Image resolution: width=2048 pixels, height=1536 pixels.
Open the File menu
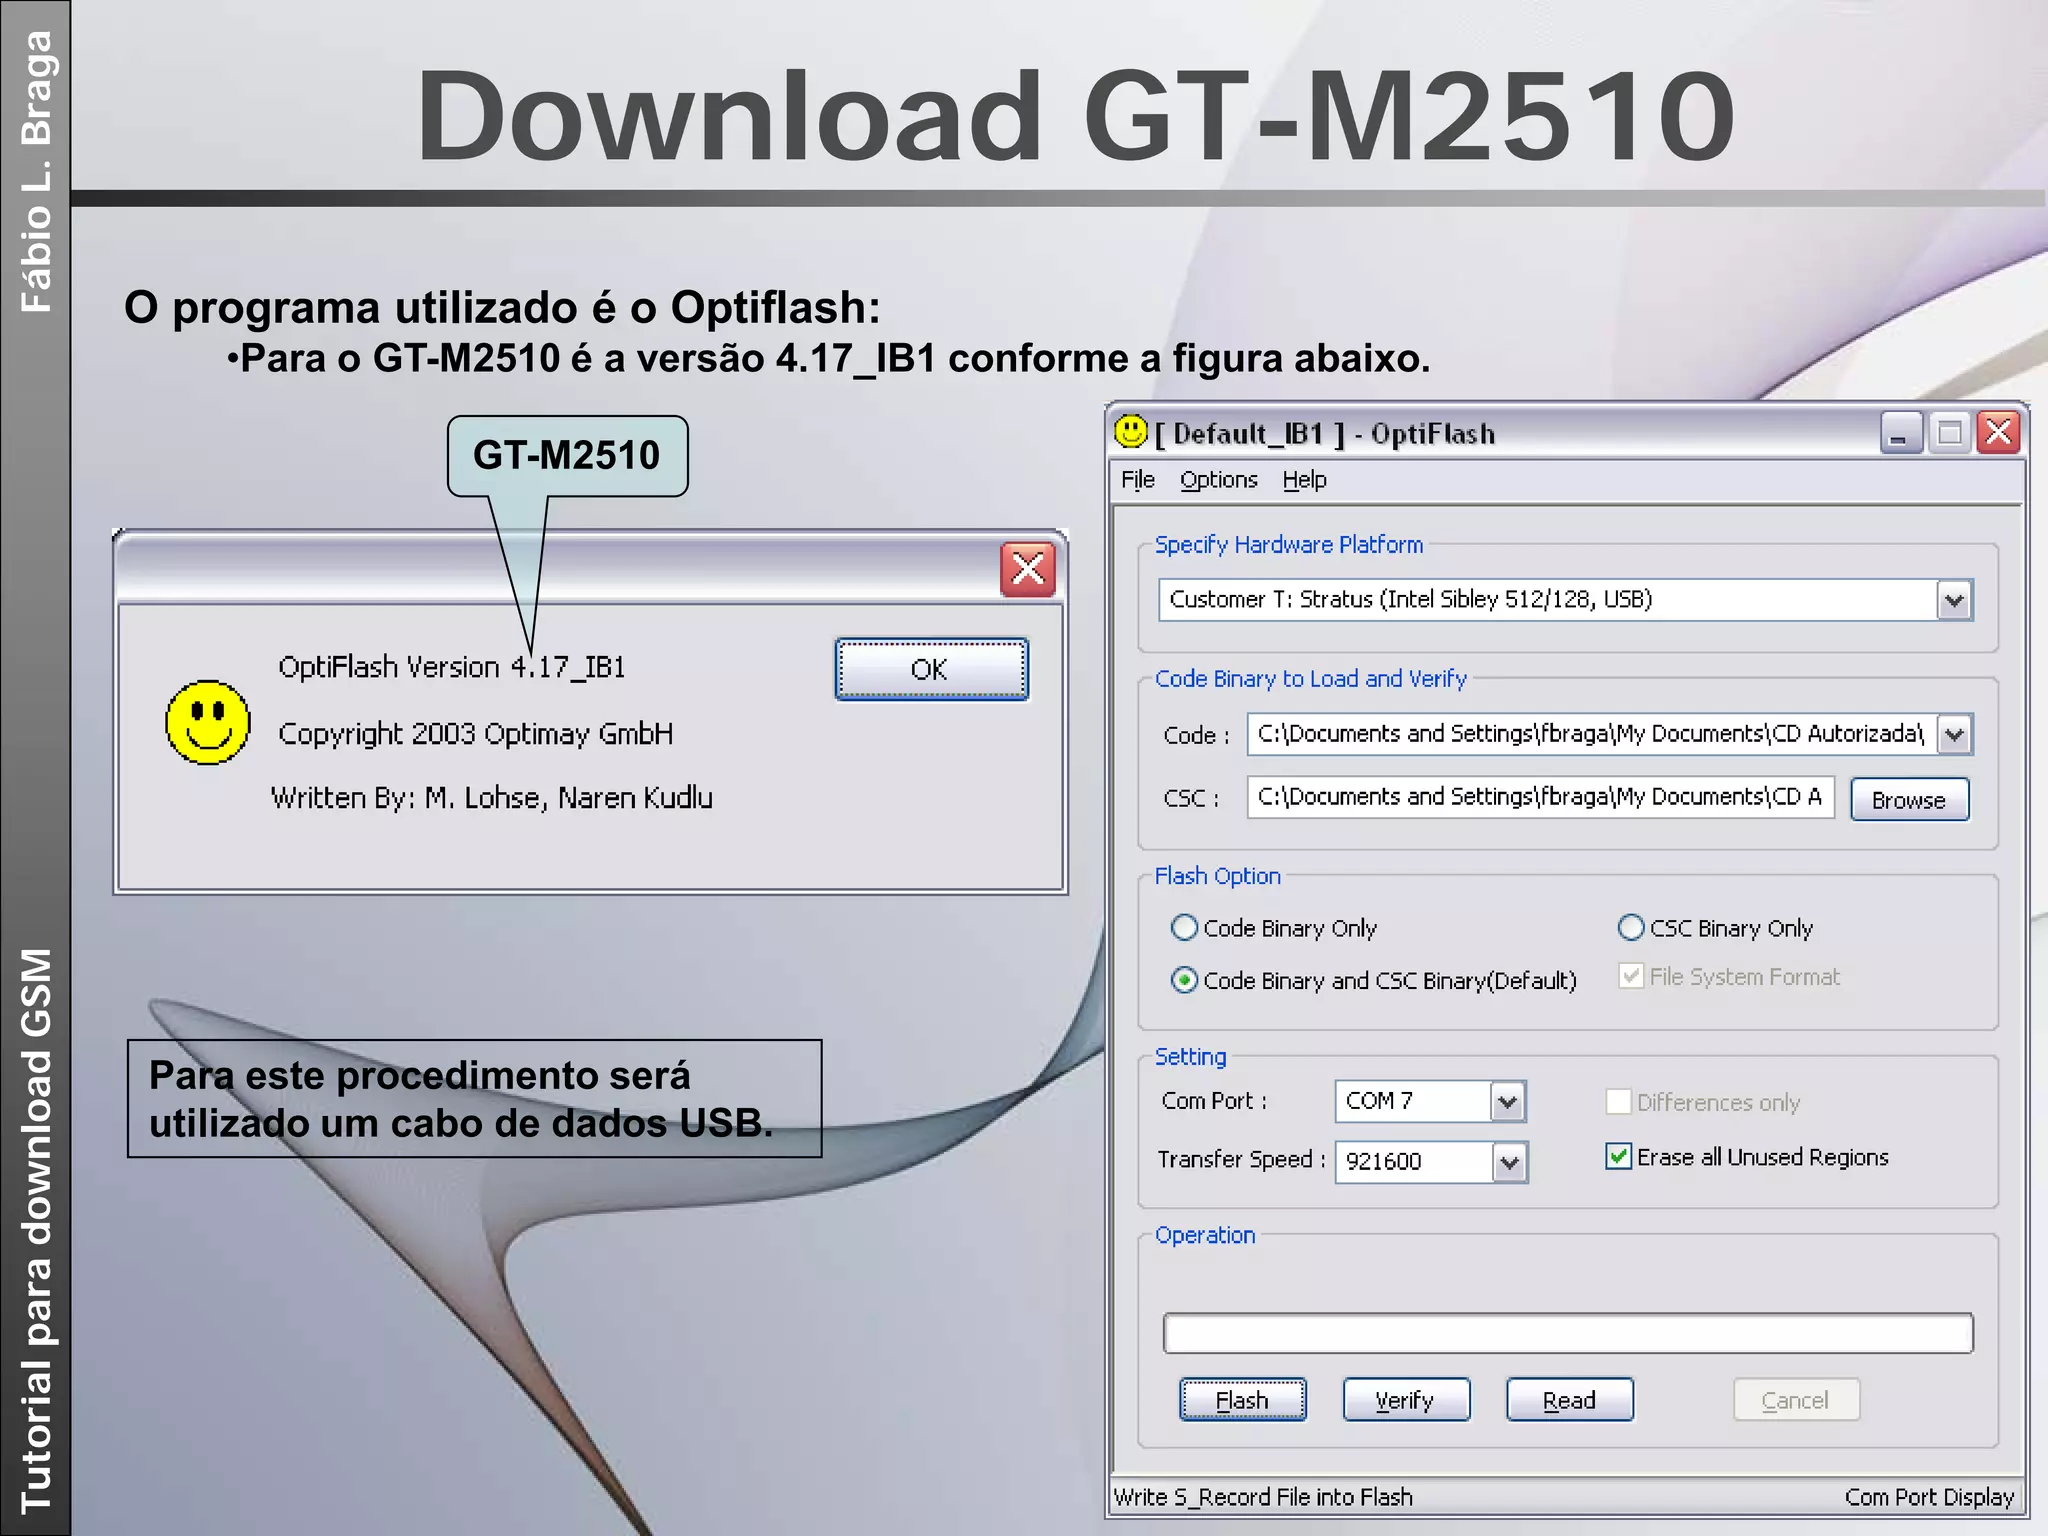click(x=1137, y=480)
